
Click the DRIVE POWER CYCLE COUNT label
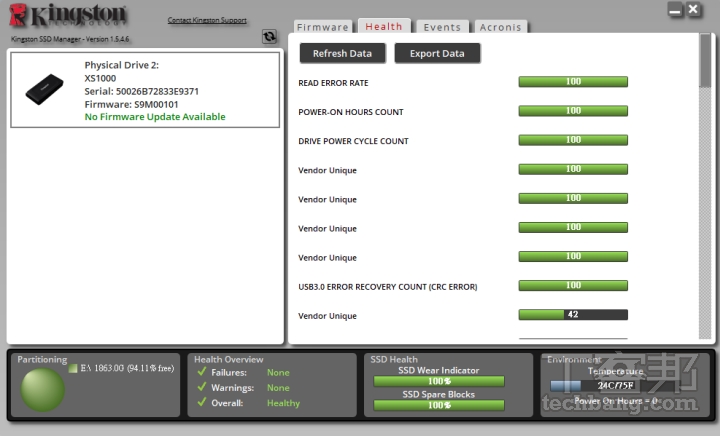pyautogui.click(x=353, y=141)
